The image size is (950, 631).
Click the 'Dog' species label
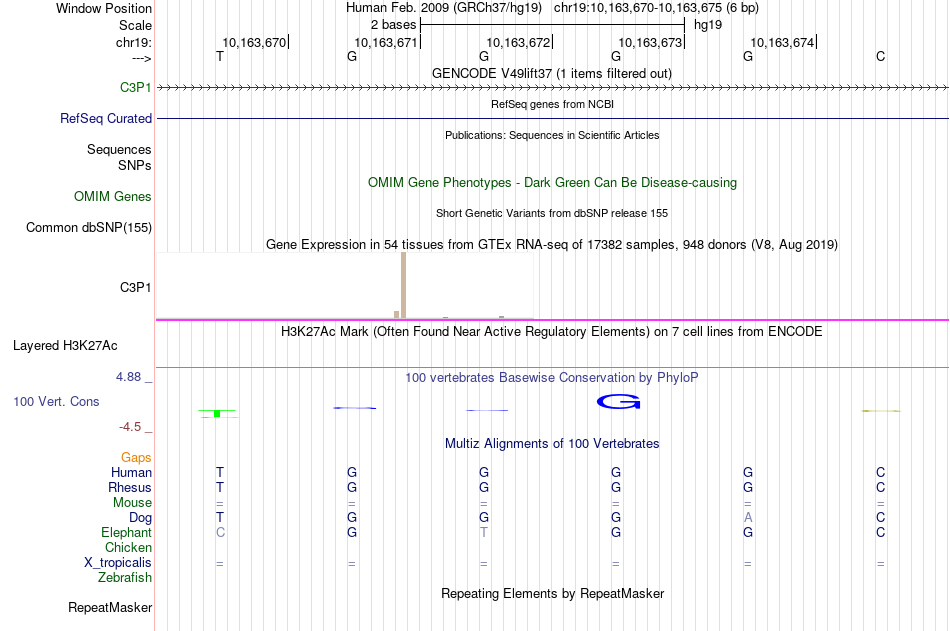click(x=141, y=518)
